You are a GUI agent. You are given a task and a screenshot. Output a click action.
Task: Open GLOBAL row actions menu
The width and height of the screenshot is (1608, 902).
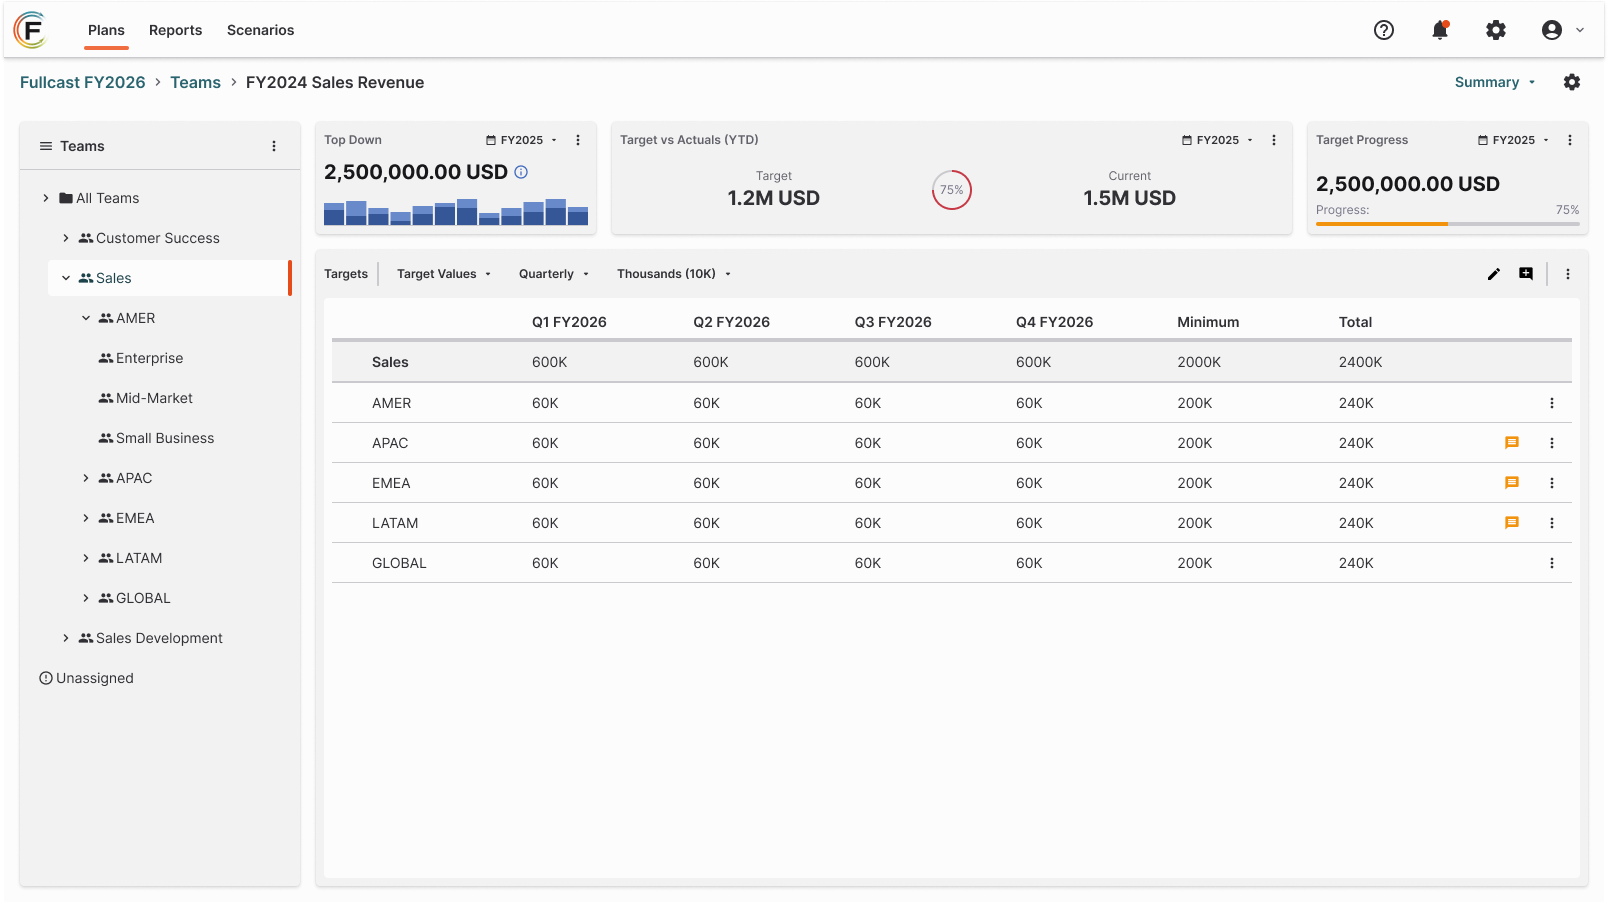(1552, 563)
